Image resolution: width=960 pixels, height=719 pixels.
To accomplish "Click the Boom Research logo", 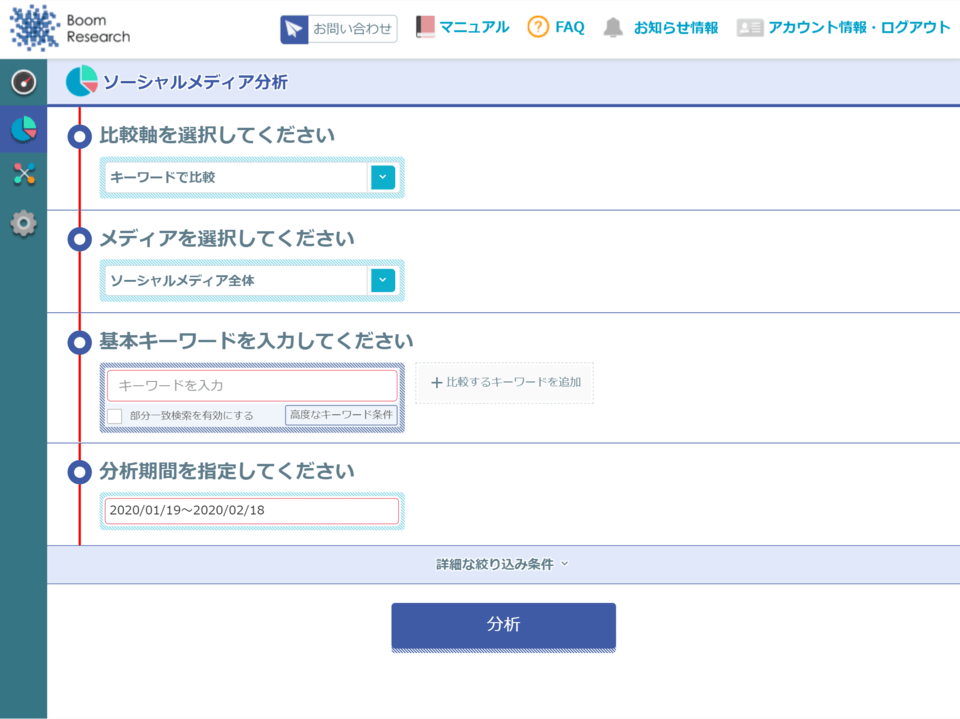I will click(x=70, y=28).
